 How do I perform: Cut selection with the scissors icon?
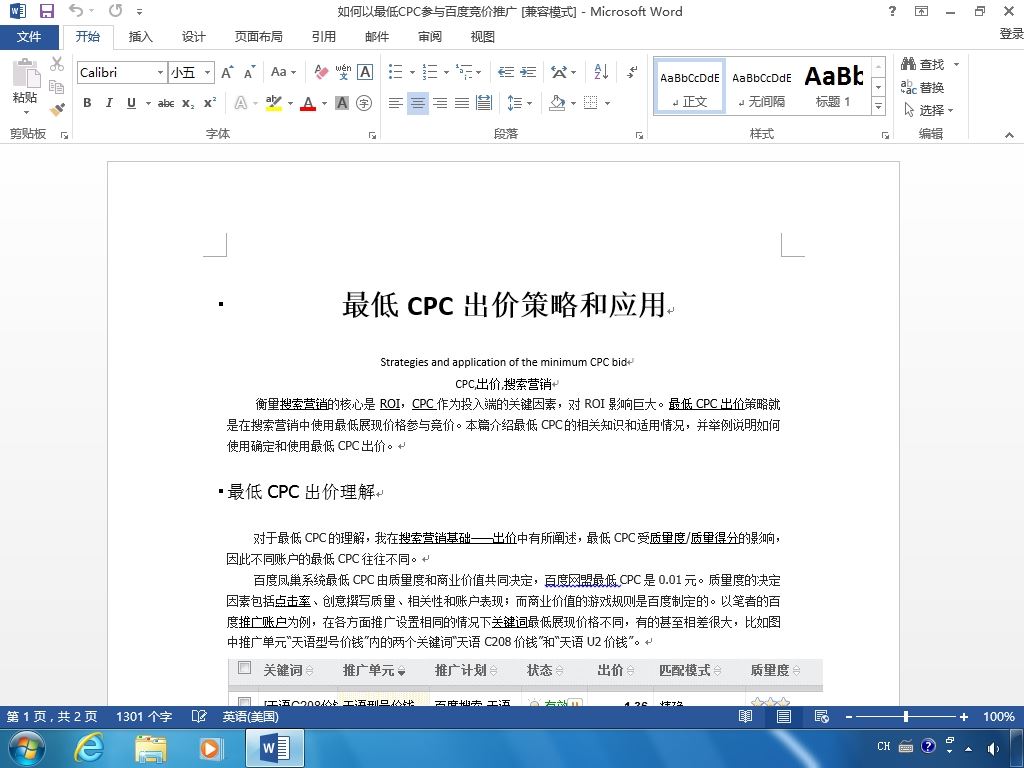pos(57,64)
